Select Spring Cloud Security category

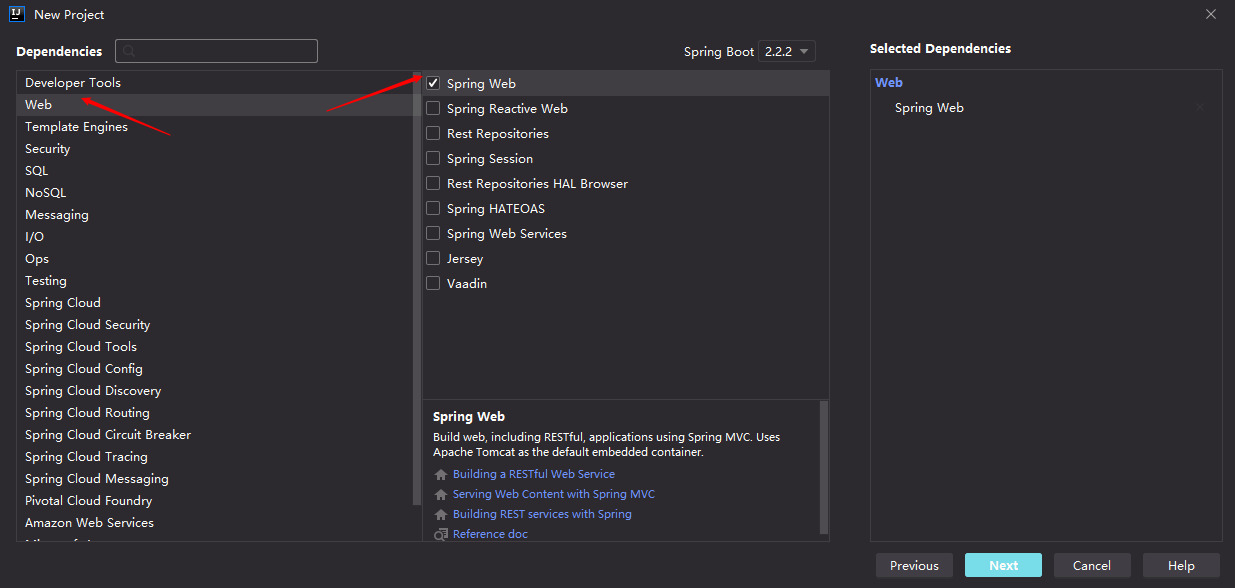pyautogui.click(x=215, y=325)
